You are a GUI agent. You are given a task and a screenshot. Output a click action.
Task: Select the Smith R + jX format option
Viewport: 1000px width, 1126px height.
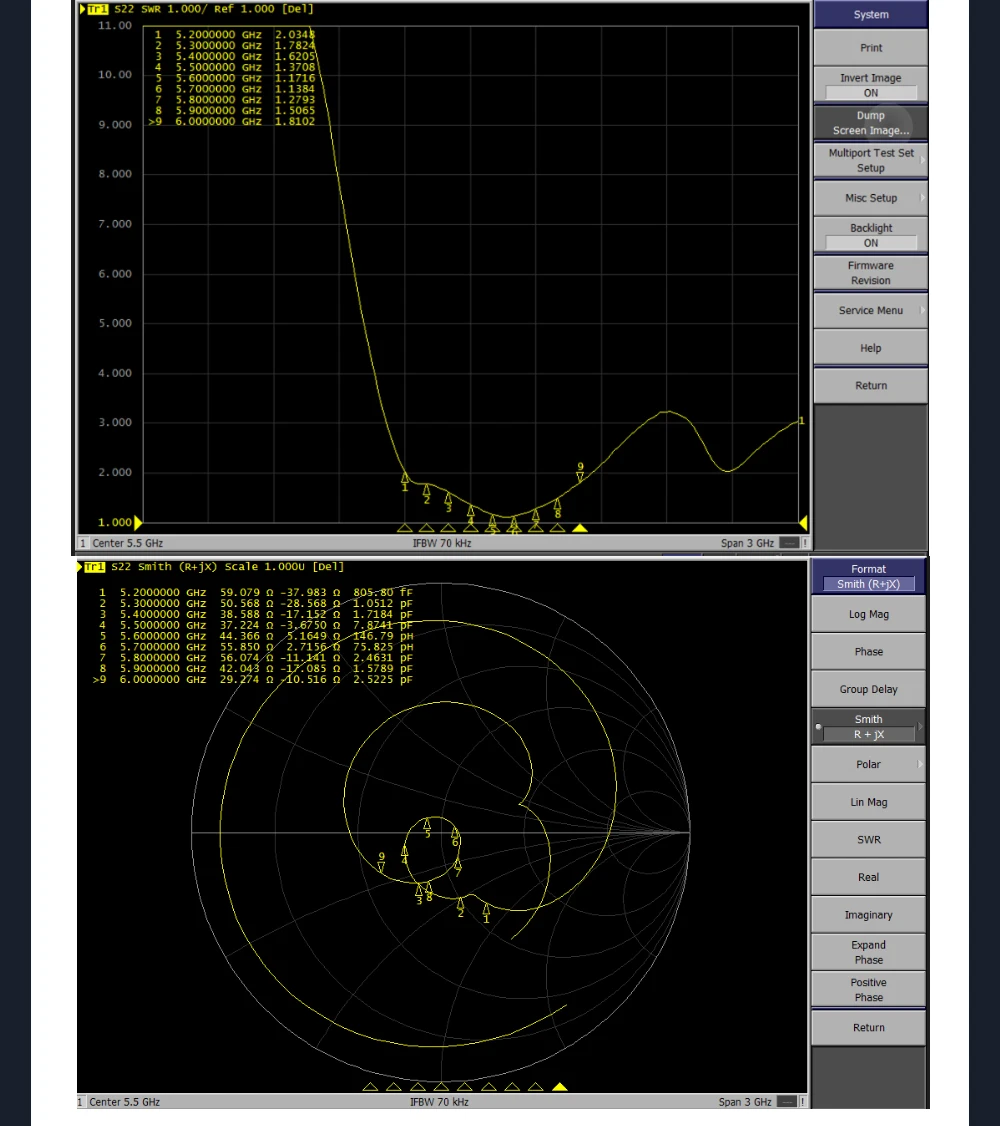coord(869,727)
